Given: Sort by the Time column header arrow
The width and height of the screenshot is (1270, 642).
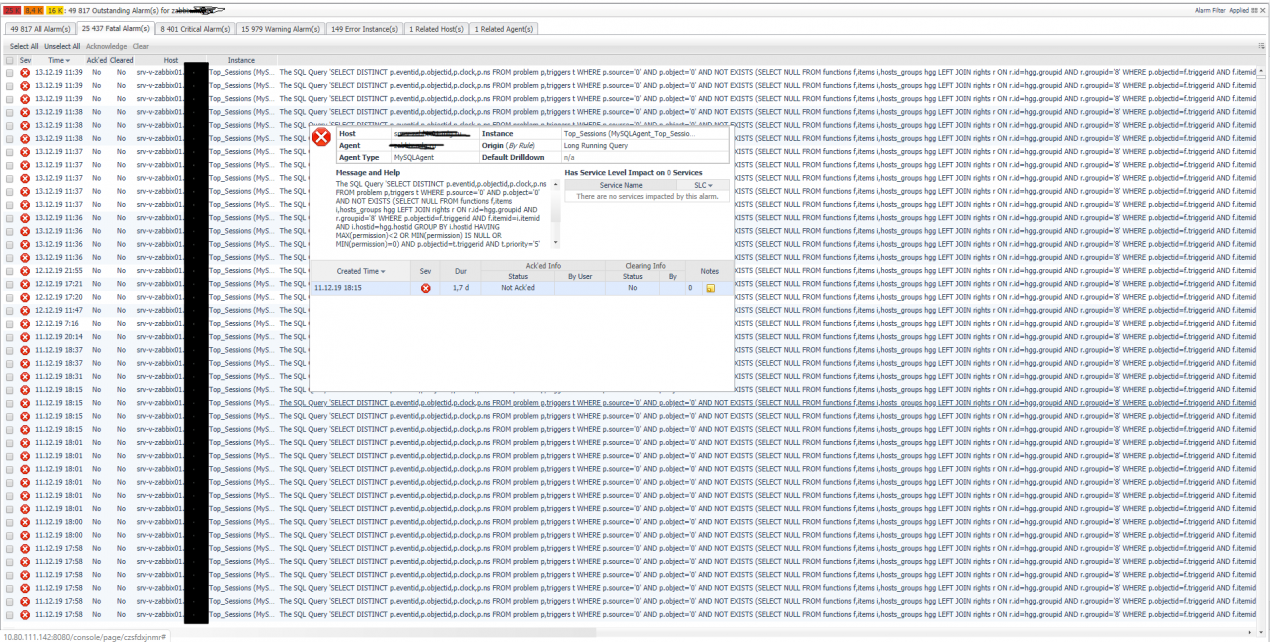Looking at the screenshot, I should (x=66, y=60).
